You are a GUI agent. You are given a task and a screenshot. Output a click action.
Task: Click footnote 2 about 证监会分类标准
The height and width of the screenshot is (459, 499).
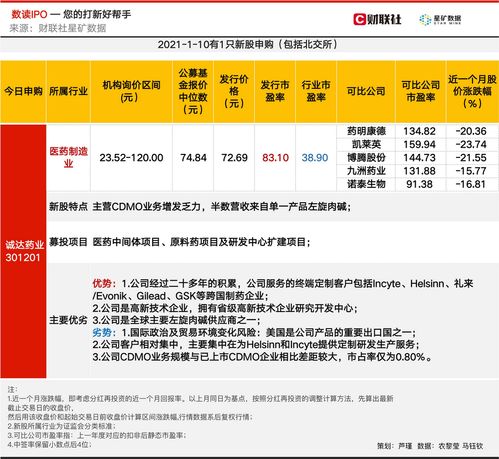62,426
